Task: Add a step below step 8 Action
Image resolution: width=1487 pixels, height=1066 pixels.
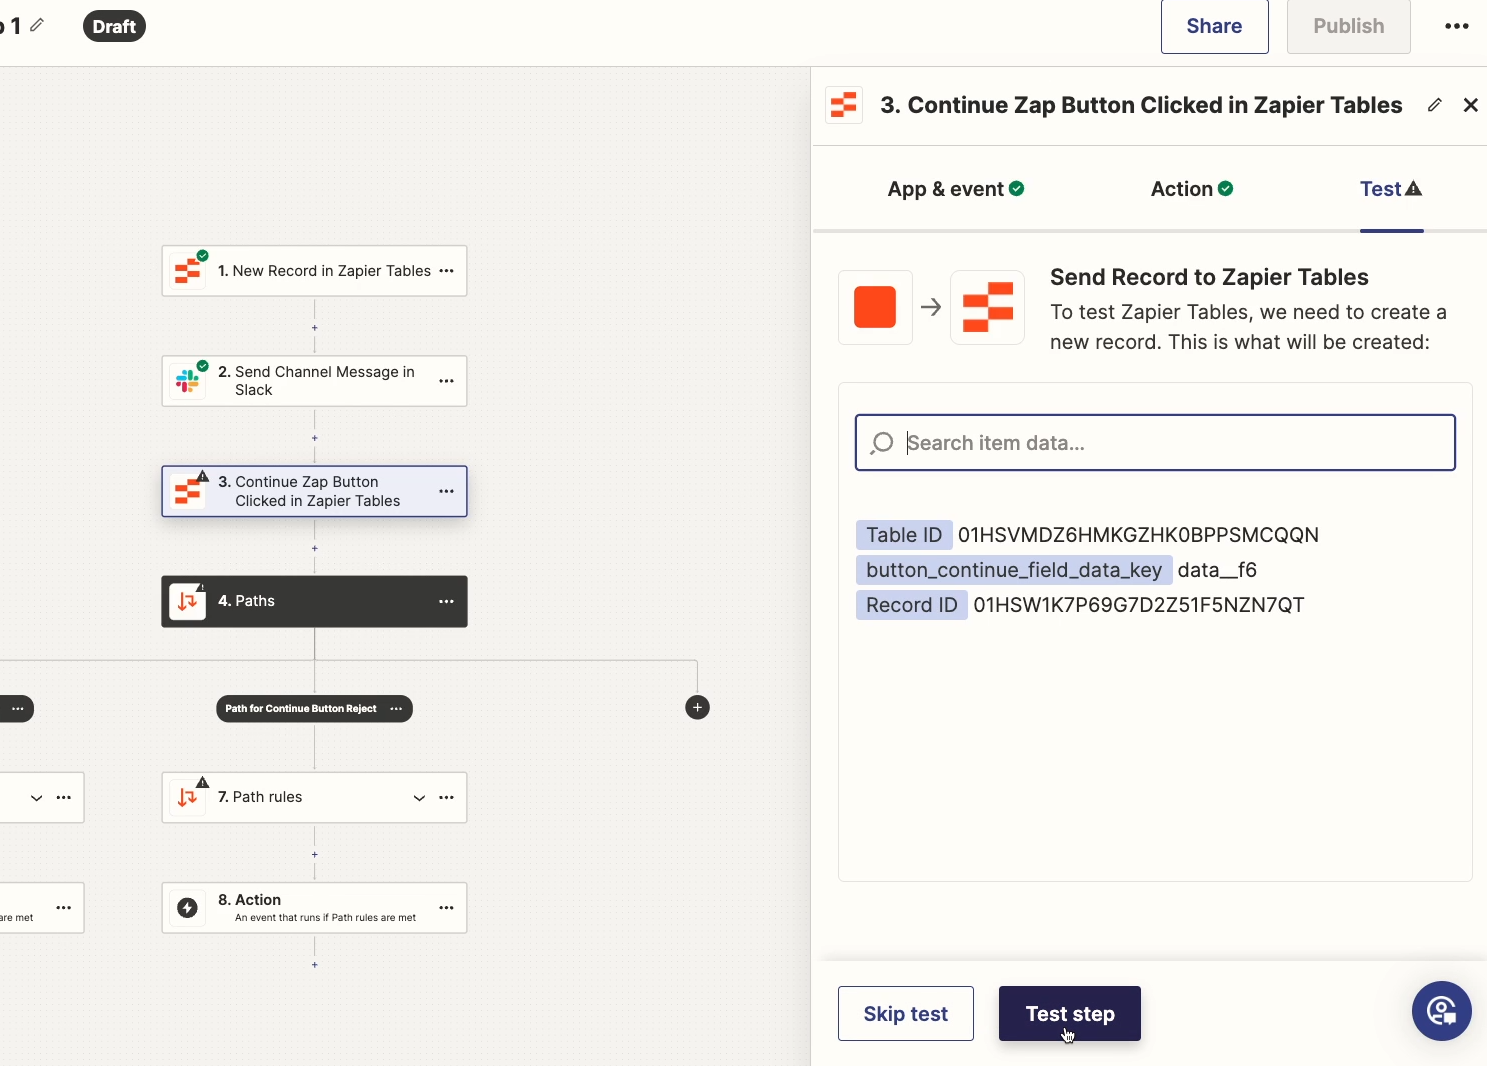Action: 315,965
